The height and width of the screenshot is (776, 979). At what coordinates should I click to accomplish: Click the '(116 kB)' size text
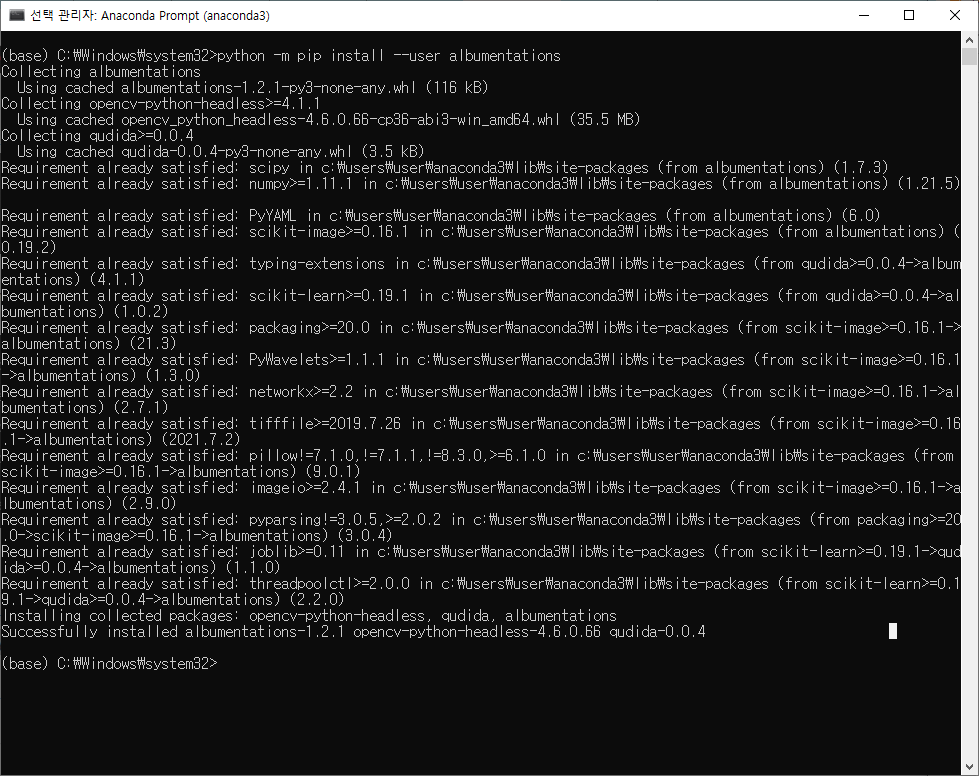click(456, 87)
